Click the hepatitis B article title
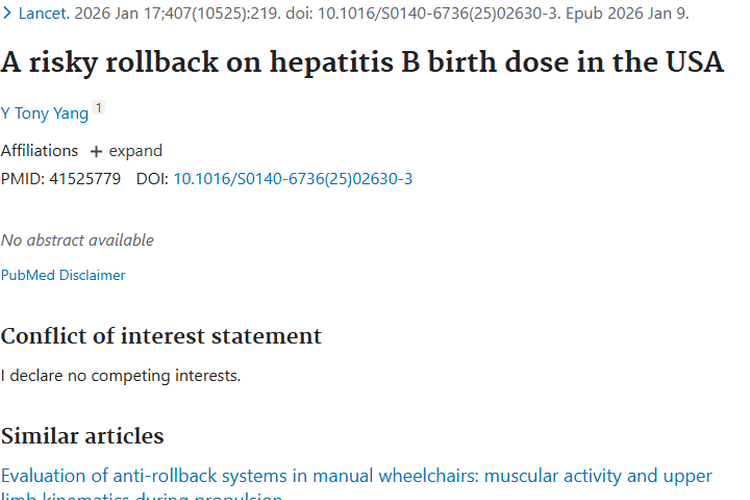 [x=362, y=62]
